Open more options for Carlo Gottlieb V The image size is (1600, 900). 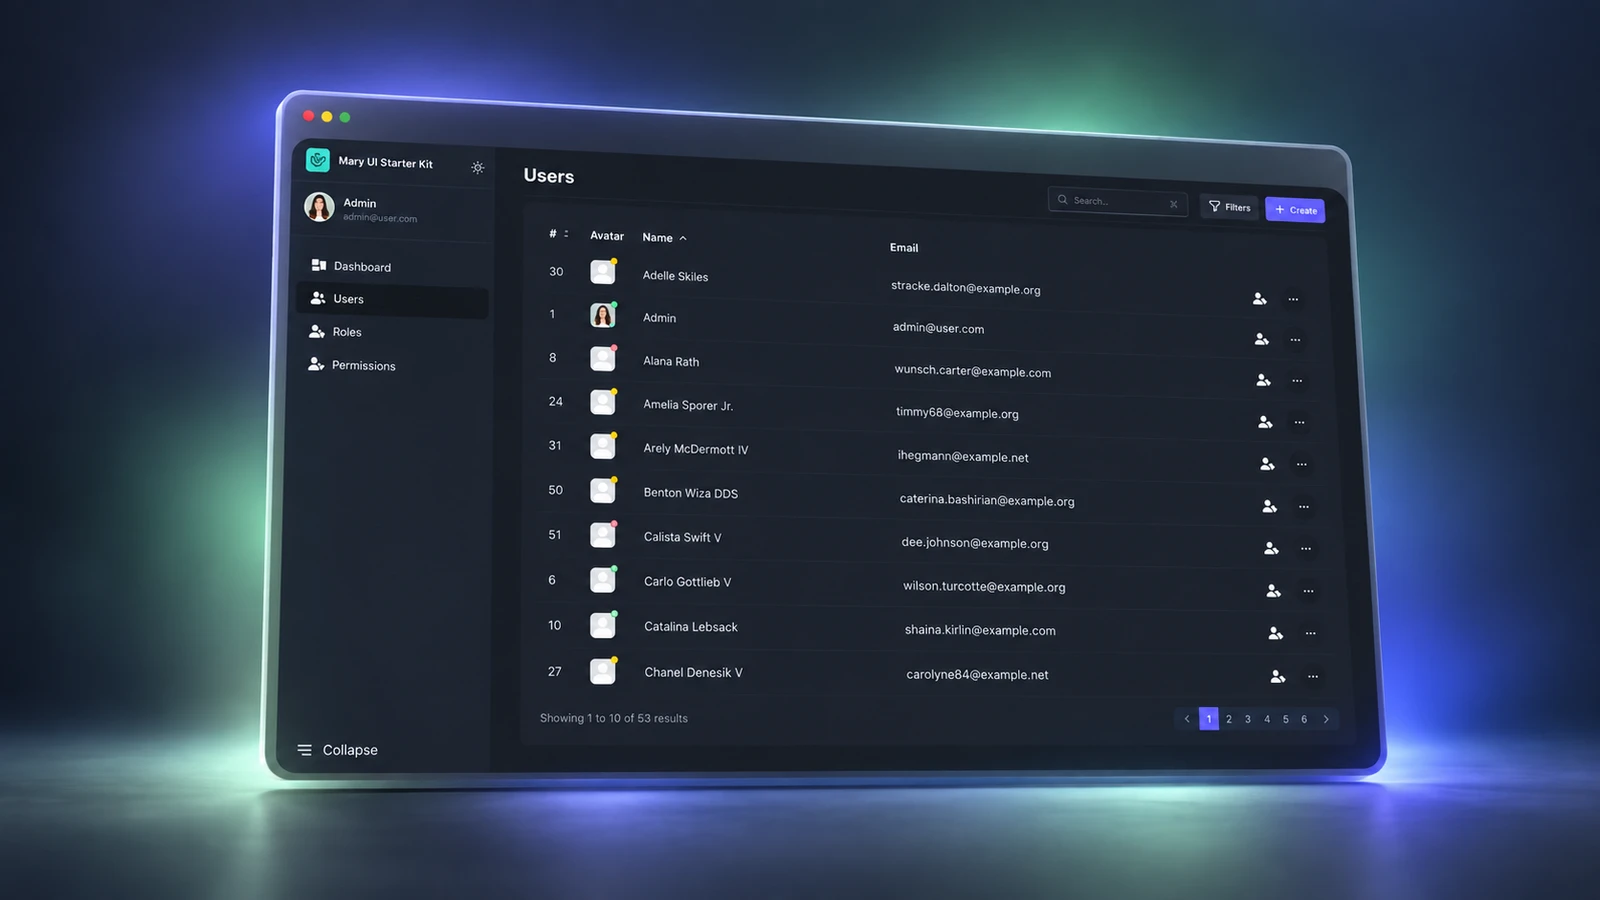pyautogui.click(x=1308, y=592)
